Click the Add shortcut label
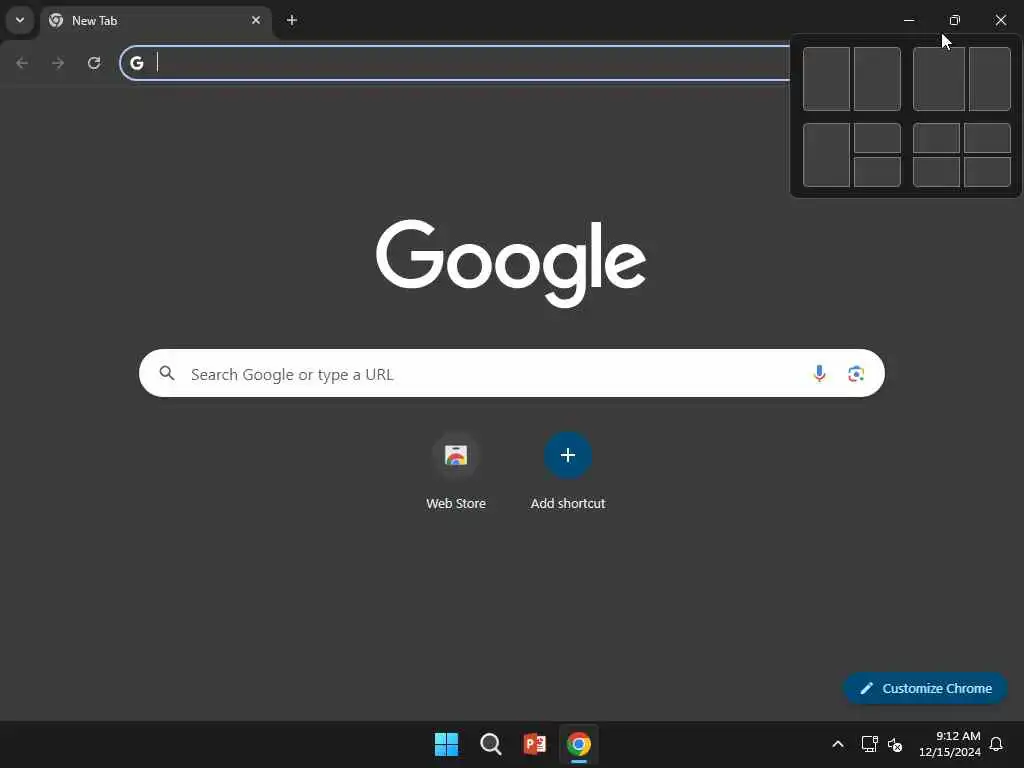Image resolution: width=1024 pixels, height=768 pixels. (568, 504)
